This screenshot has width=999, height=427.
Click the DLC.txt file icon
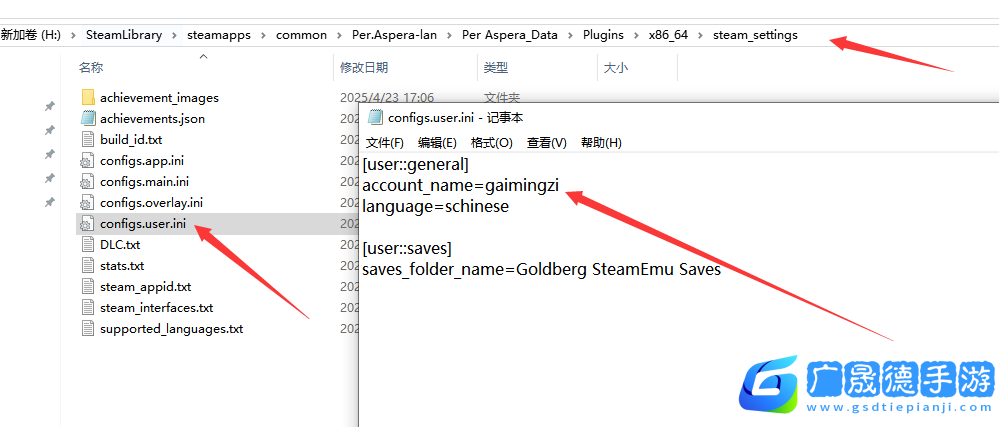click(x=86, y=245)
